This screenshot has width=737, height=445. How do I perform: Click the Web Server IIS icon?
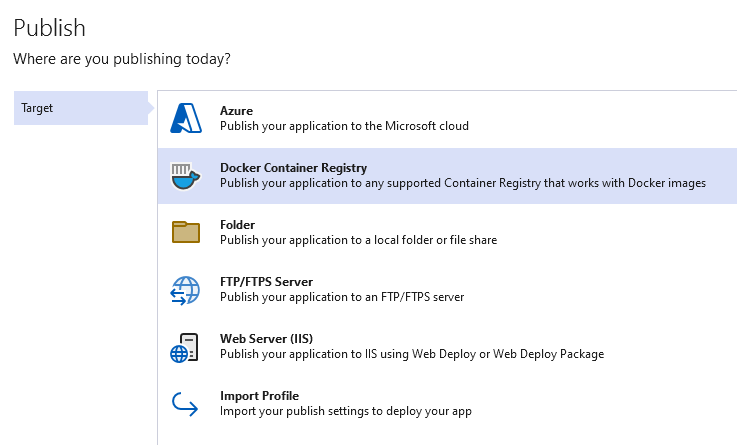[185, 348]
